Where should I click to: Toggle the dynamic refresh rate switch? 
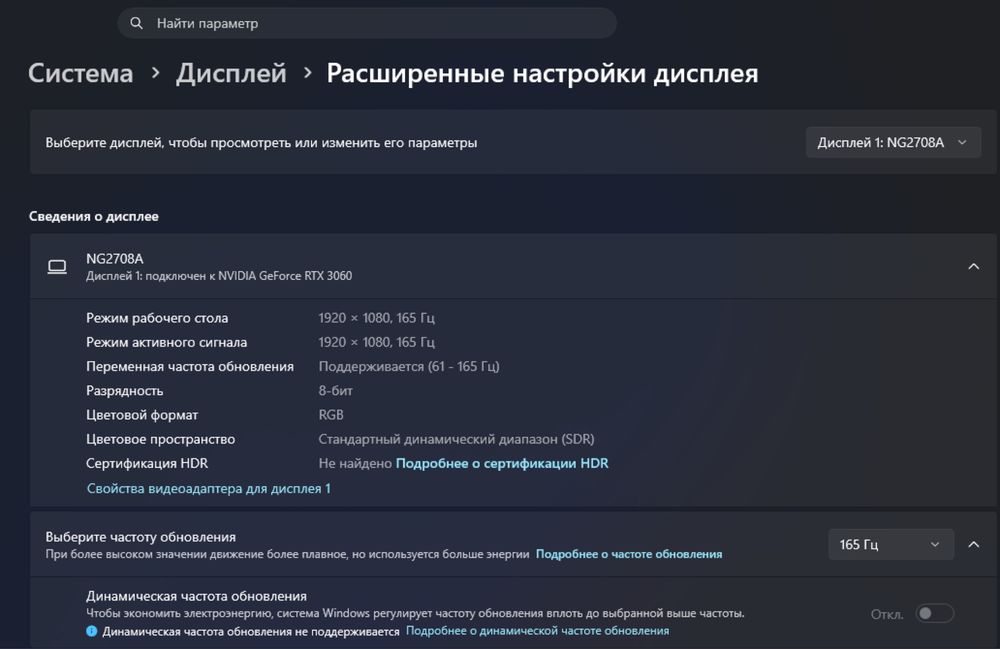[x=934, y=613]
